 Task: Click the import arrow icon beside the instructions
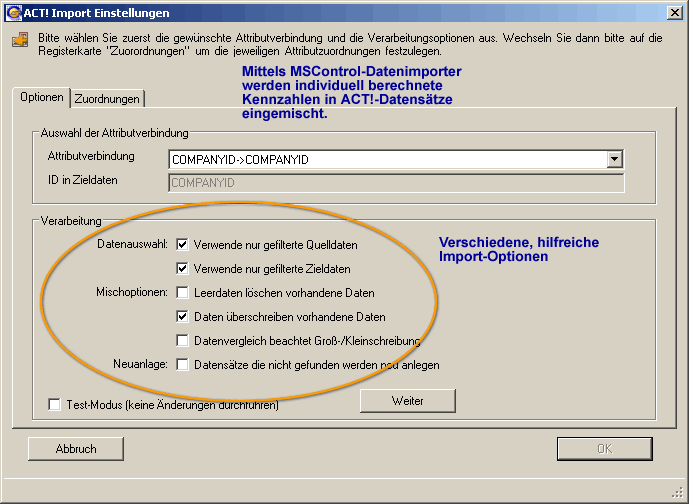20,40
